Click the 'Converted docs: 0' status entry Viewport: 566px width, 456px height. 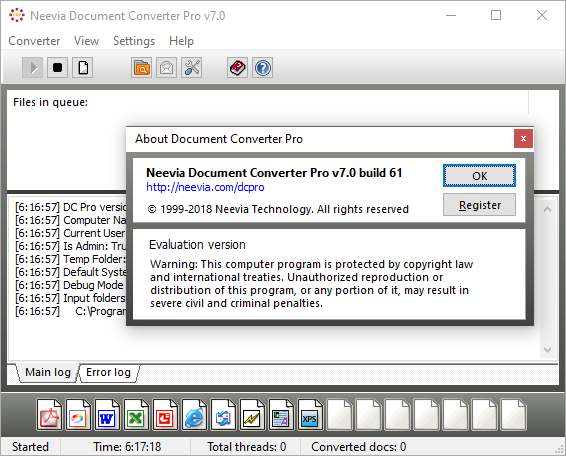point(358,447)
